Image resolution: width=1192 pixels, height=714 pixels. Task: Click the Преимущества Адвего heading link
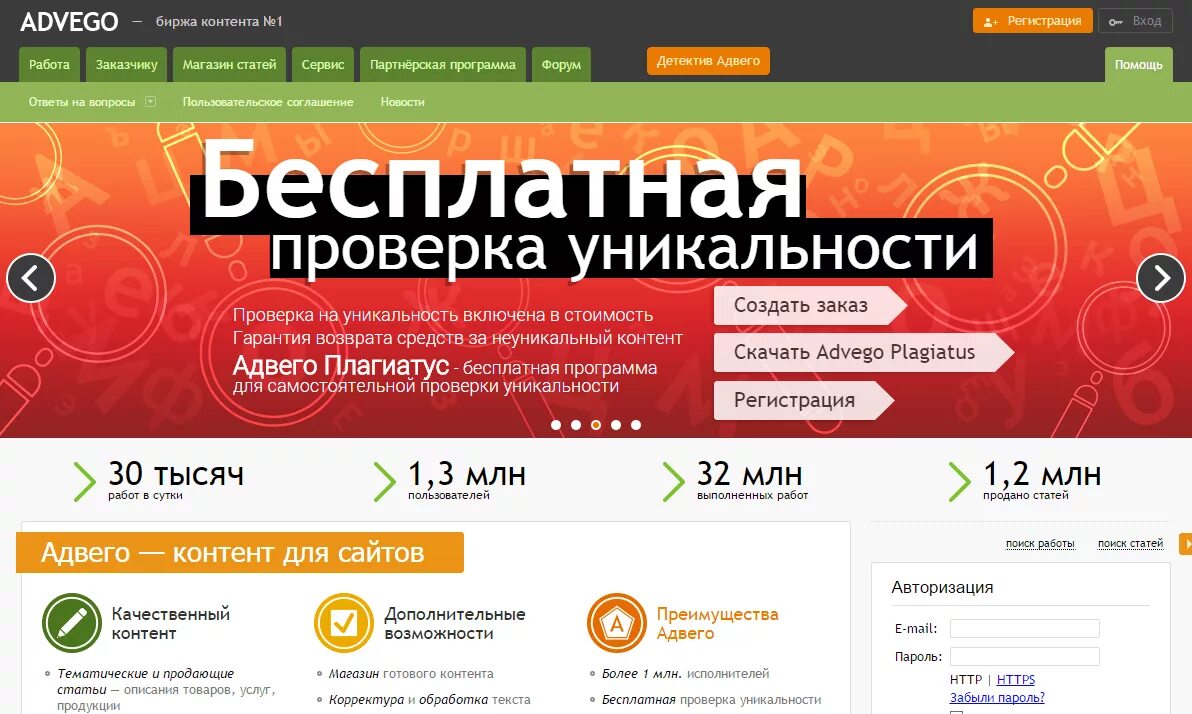pos(718,624)
